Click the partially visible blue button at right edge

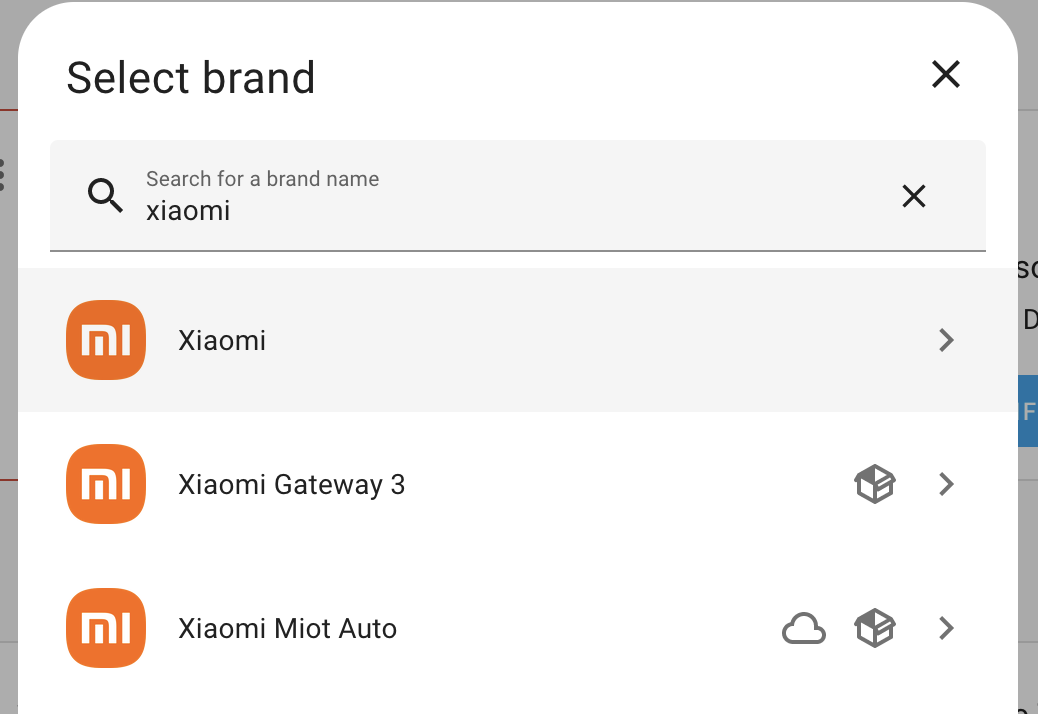1030,411
